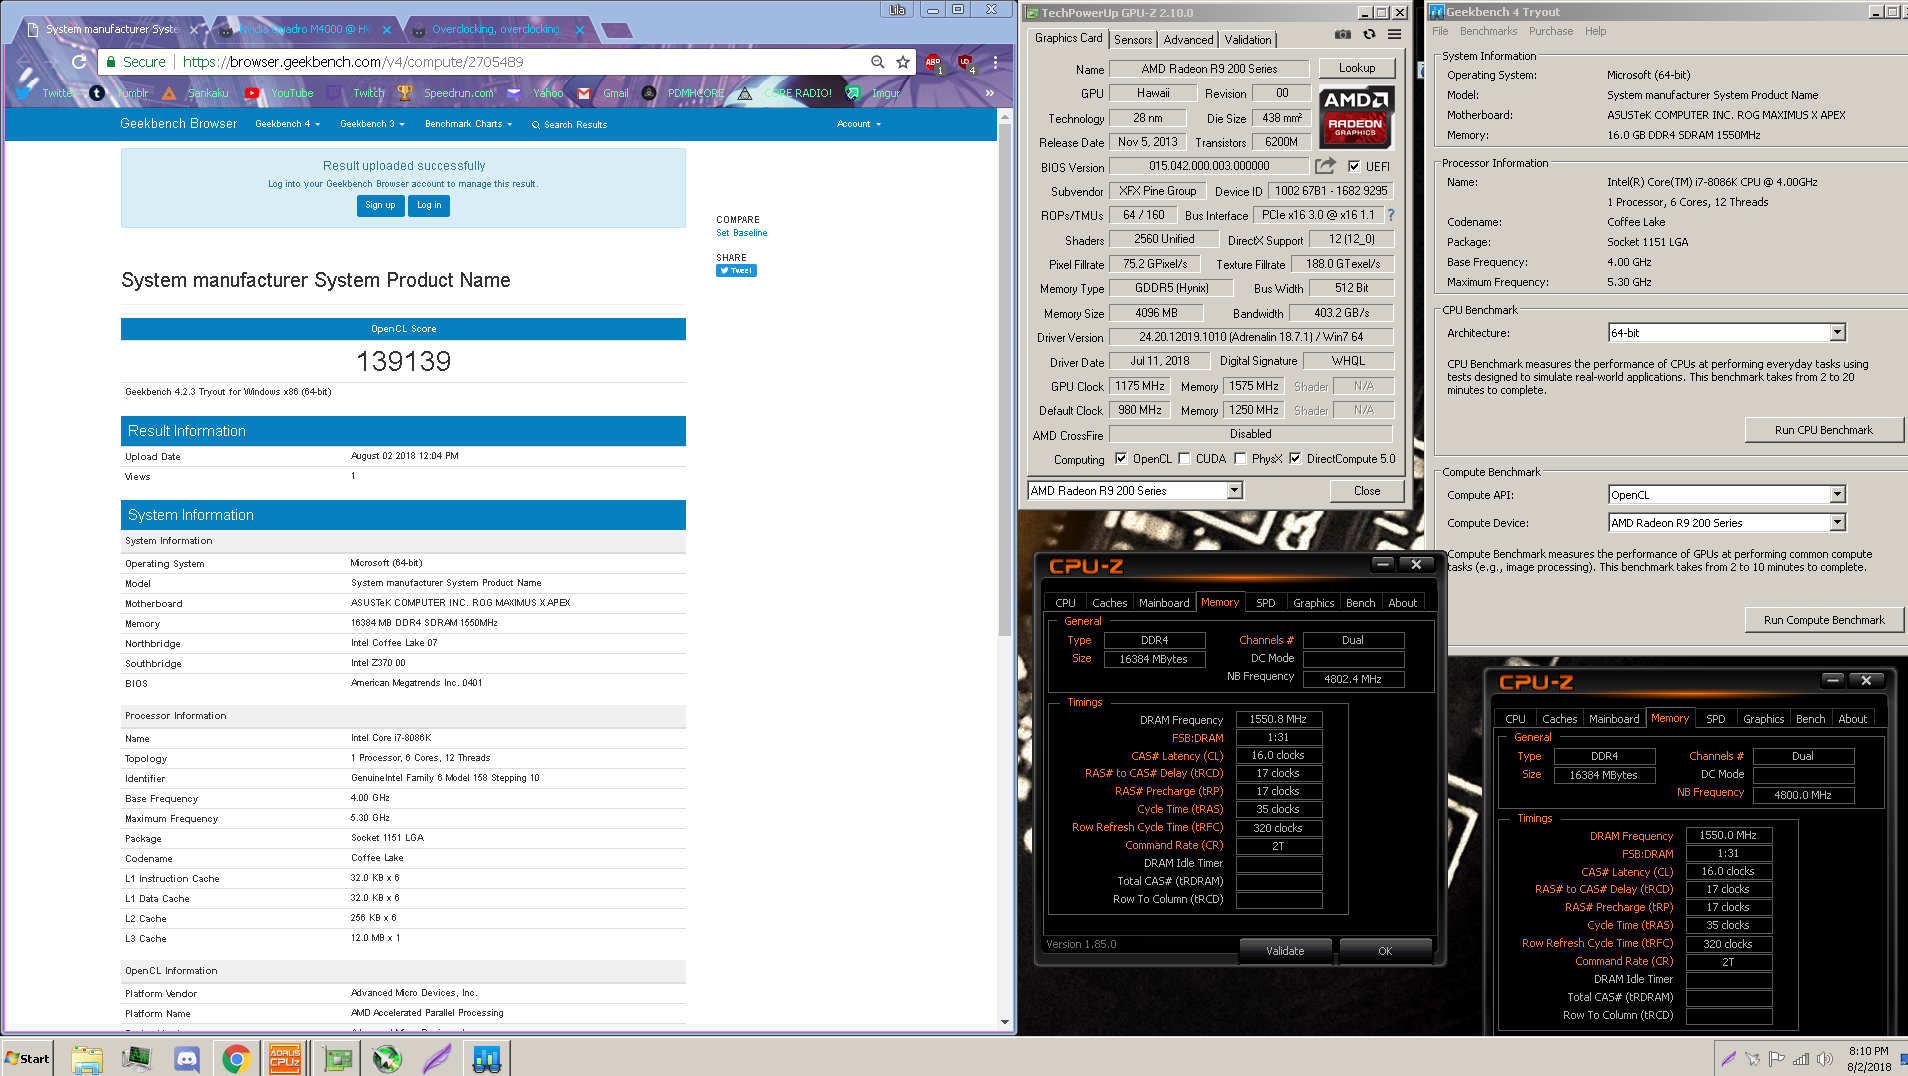Viewport: 1908px width, 1076px height.
Task: Click the BIOS export icon in GPU-Z
Action: [x=1325, y=166]
